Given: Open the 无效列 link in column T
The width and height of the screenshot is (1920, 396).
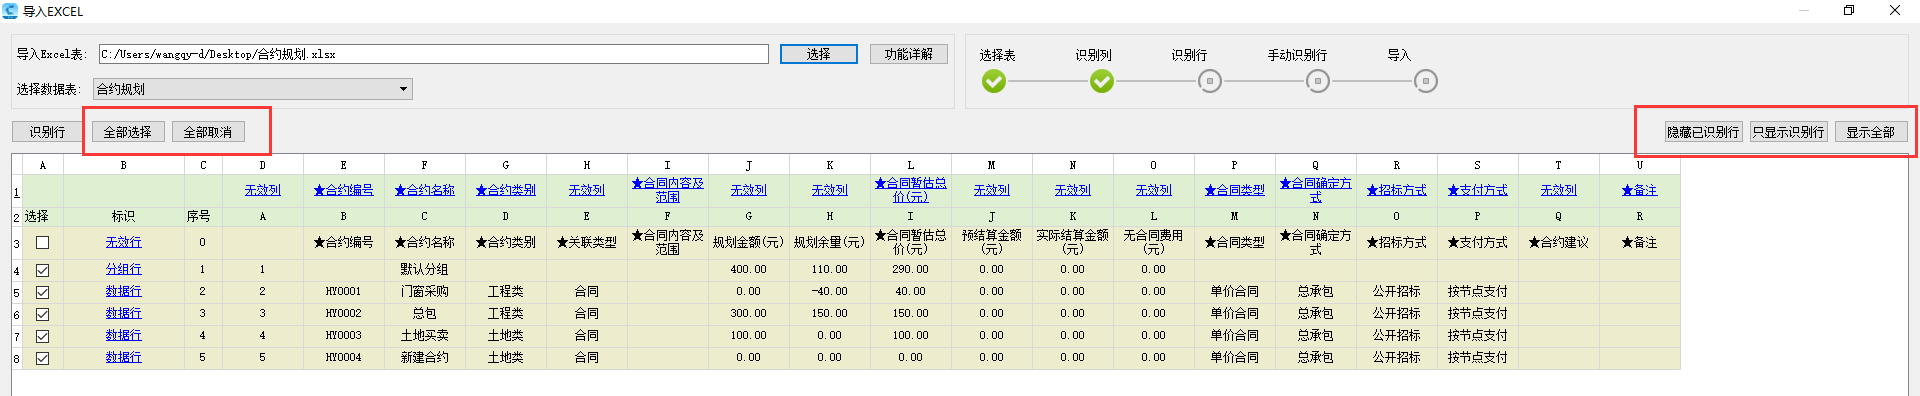Looking at the screenshot, I should (x=1558, y=190).
